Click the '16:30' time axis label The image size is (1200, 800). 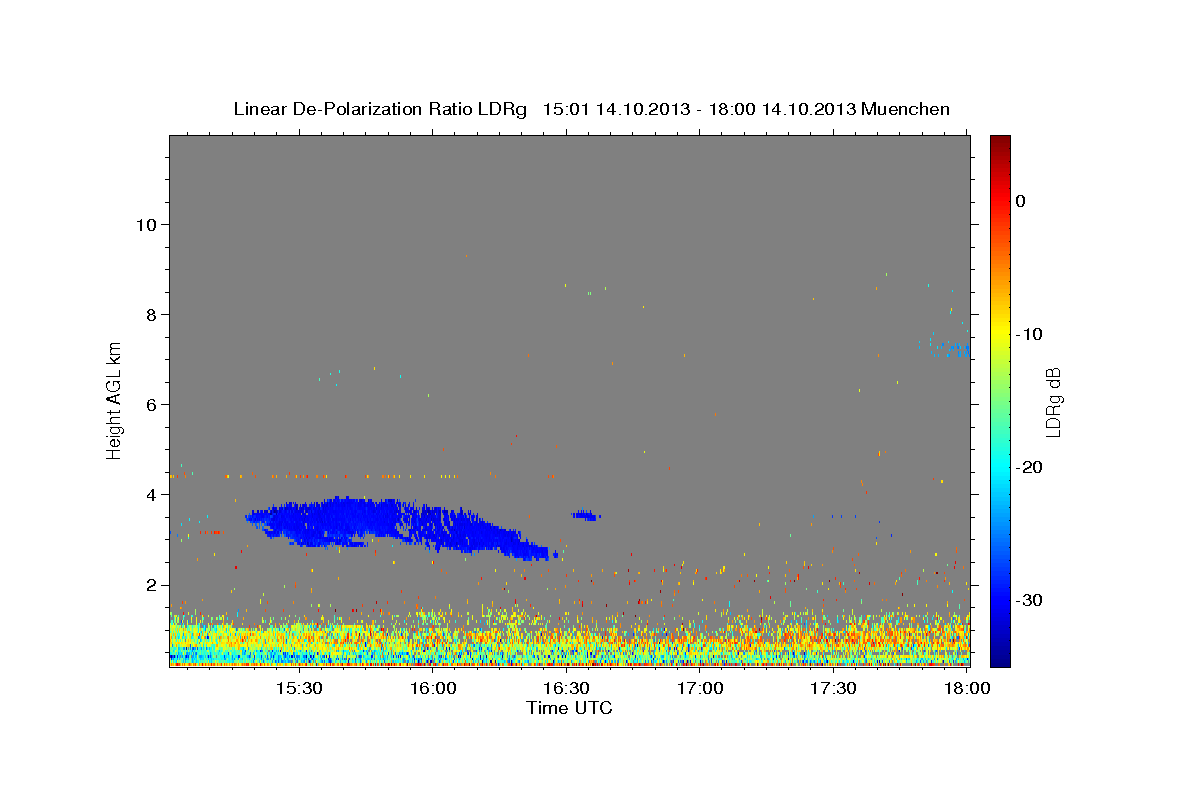click(566, 689)
